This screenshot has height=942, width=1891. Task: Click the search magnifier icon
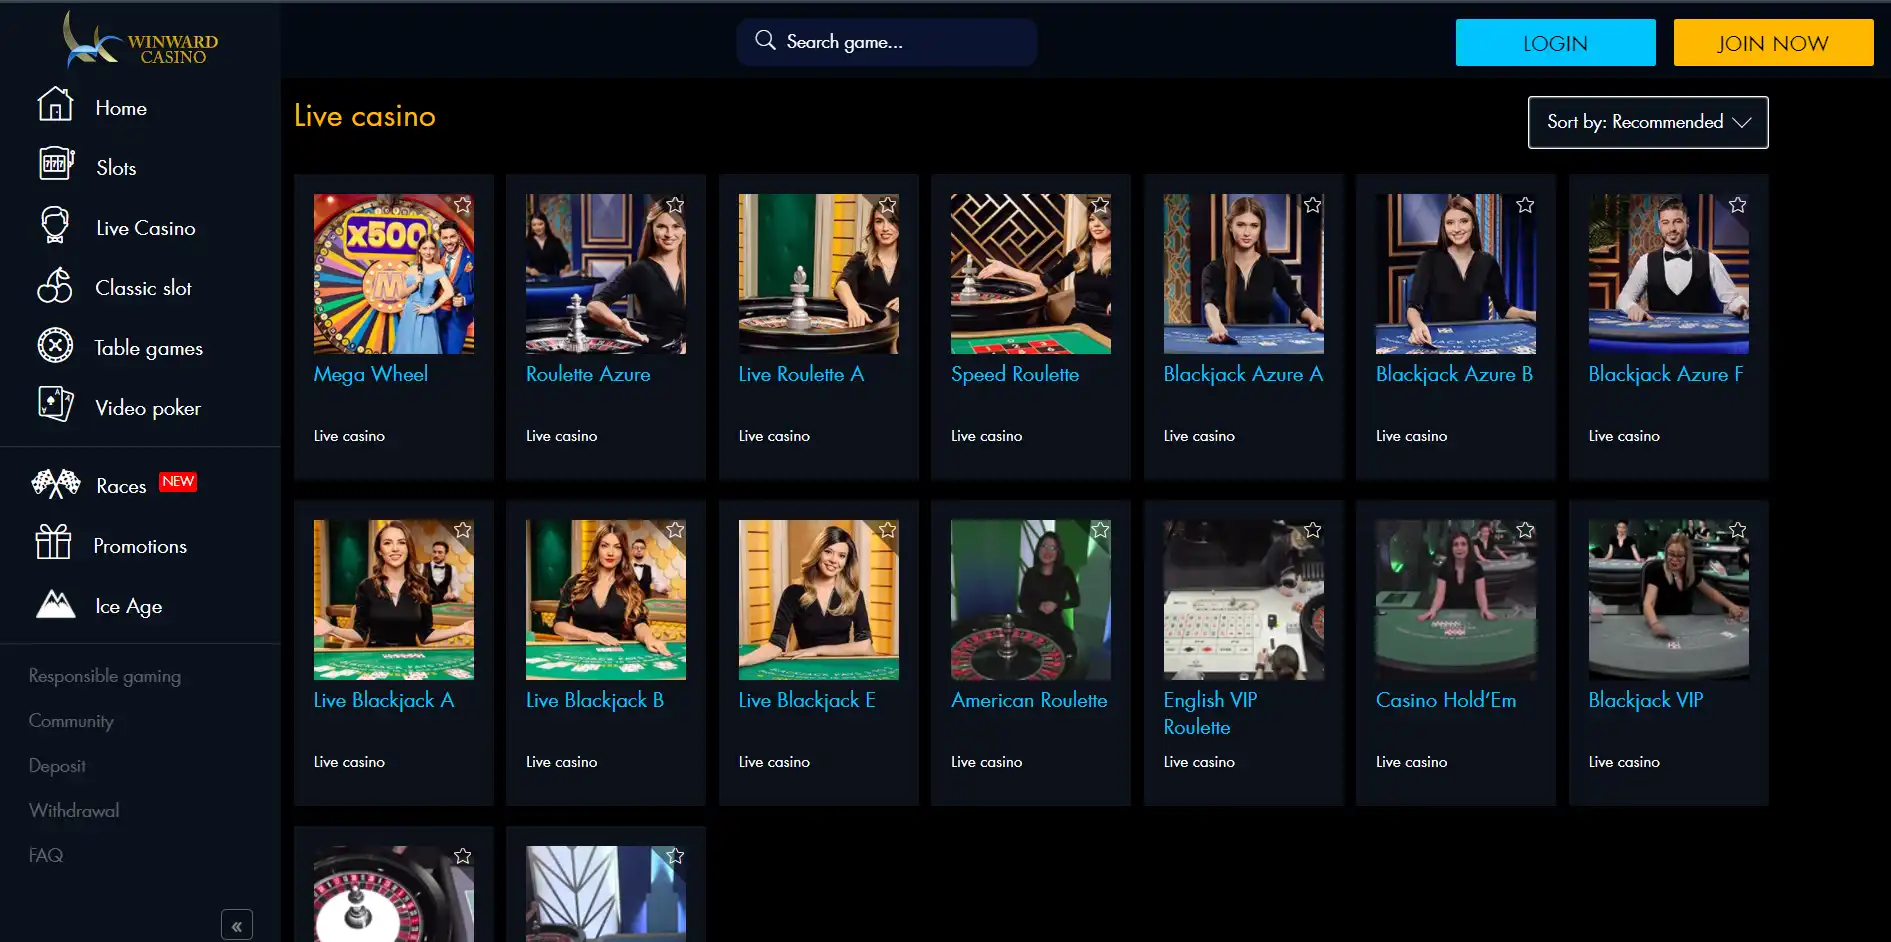tap(765, 40)
